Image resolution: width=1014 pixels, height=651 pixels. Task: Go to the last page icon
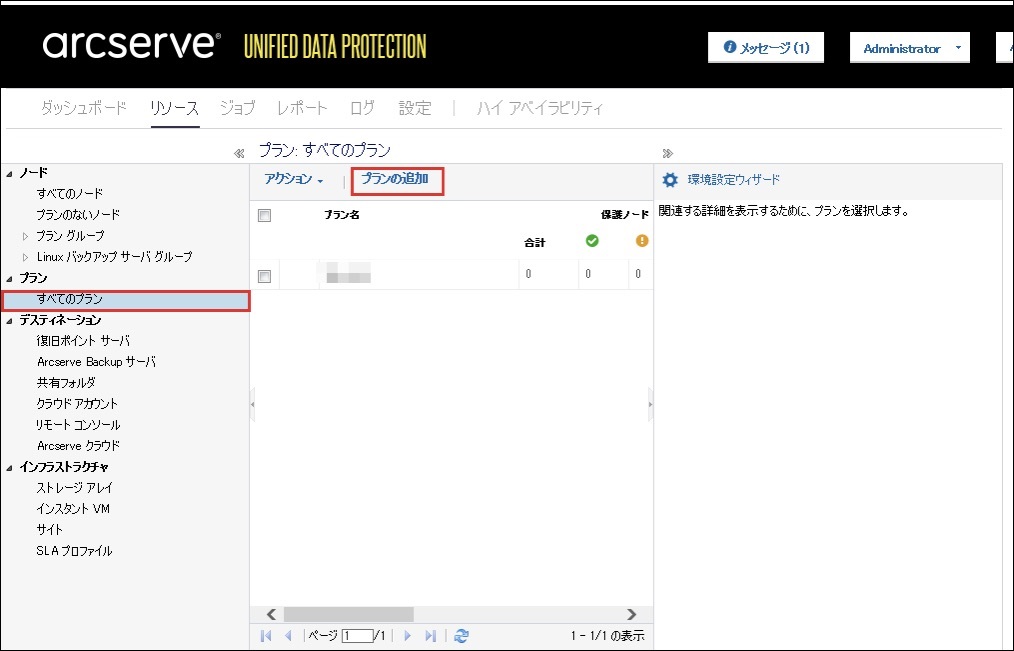pyautogui.click(x=431, y=635)
